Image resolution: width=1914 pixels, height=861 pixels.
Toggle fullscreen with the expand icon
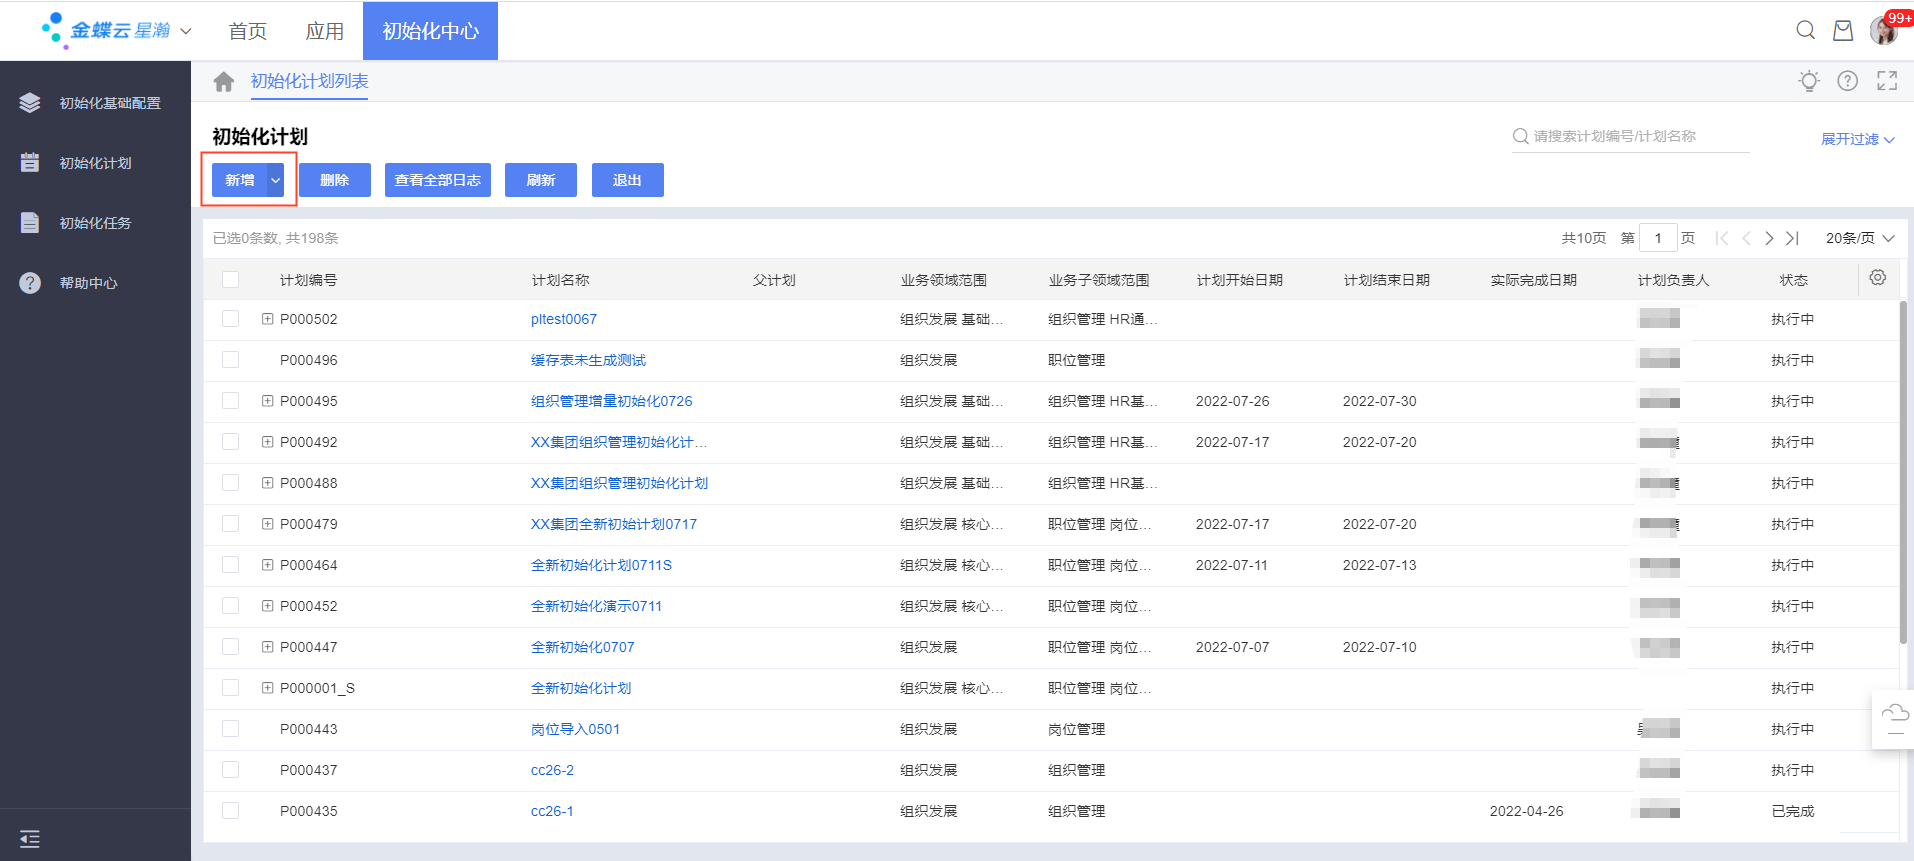1886,81
